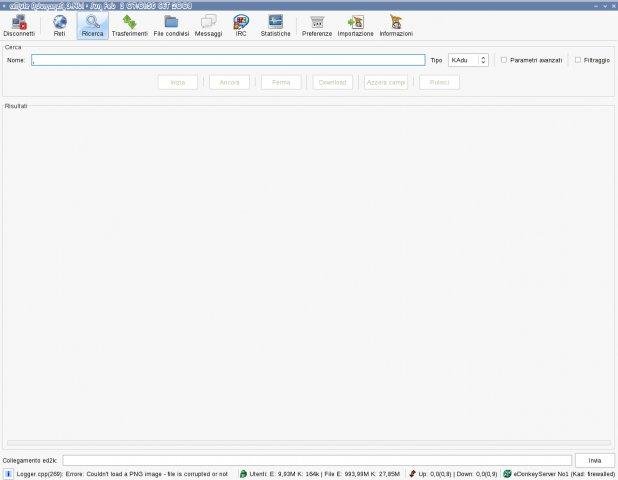Click the Ancora button
Viewport: 618px width, 480px height.
coord(229,82)
